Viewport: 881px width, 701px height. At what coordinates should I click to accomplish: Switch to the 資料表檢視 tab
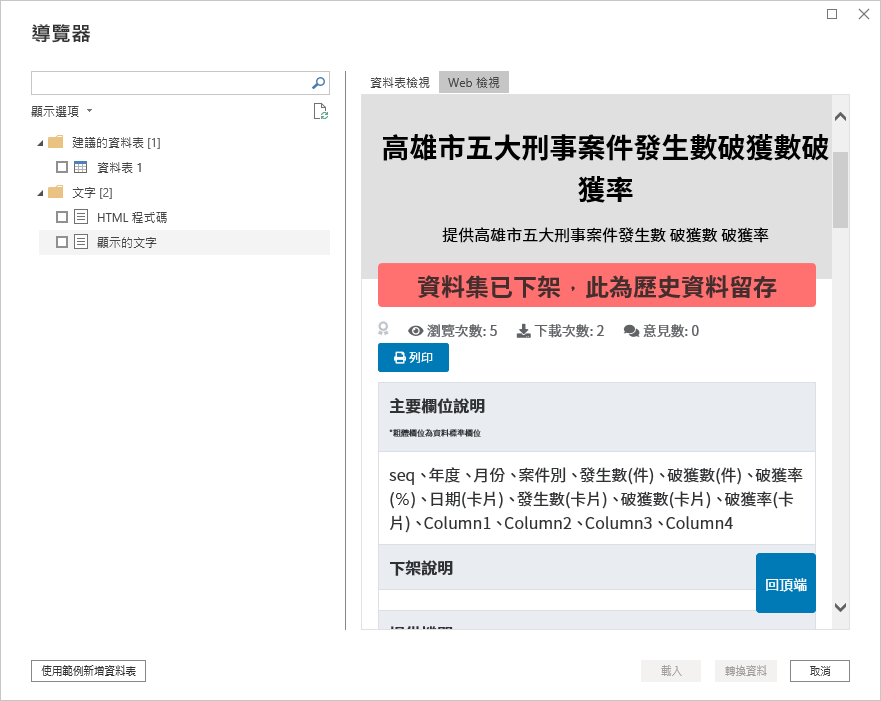click(399, 83)
